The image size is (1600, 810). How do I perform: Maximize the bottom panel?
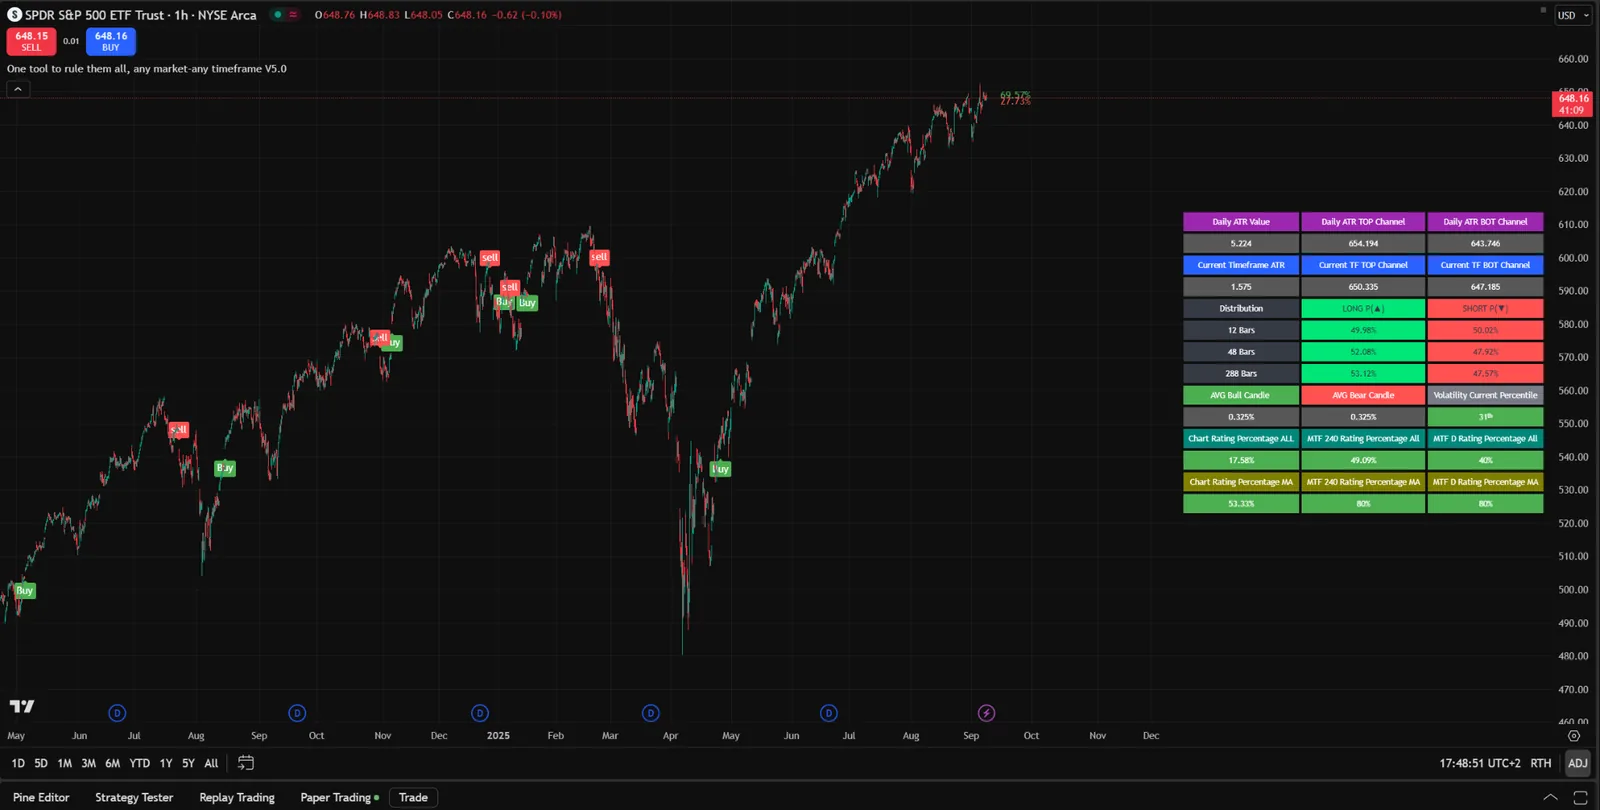point(1580,797)
